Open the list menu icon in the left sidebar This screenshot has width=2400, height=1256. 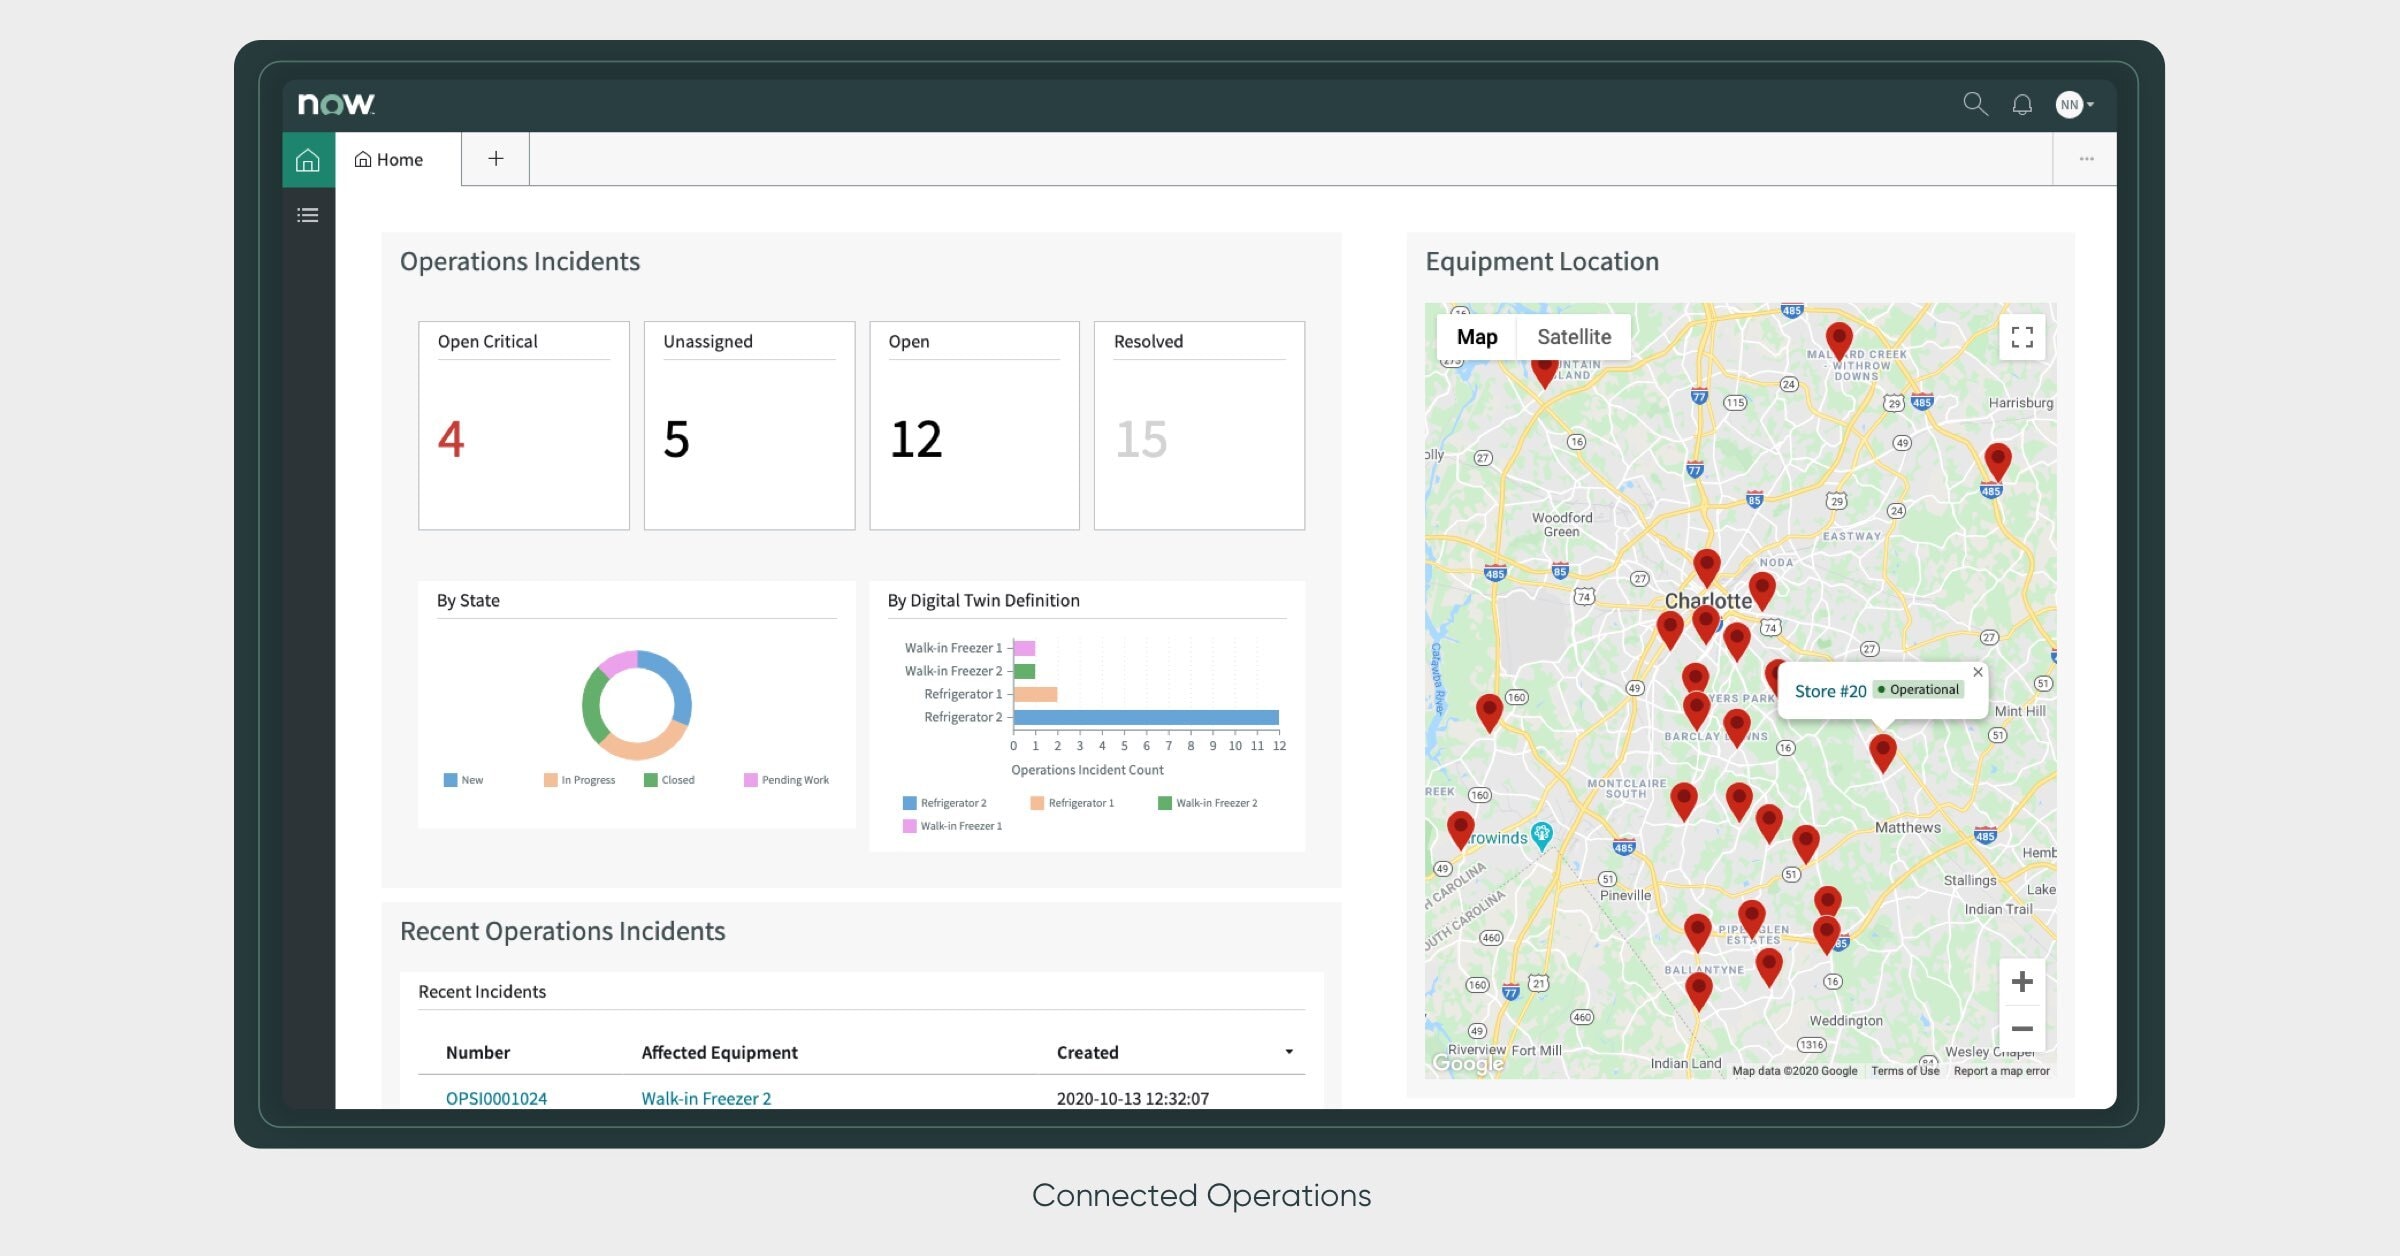click(x=308, y=215)
